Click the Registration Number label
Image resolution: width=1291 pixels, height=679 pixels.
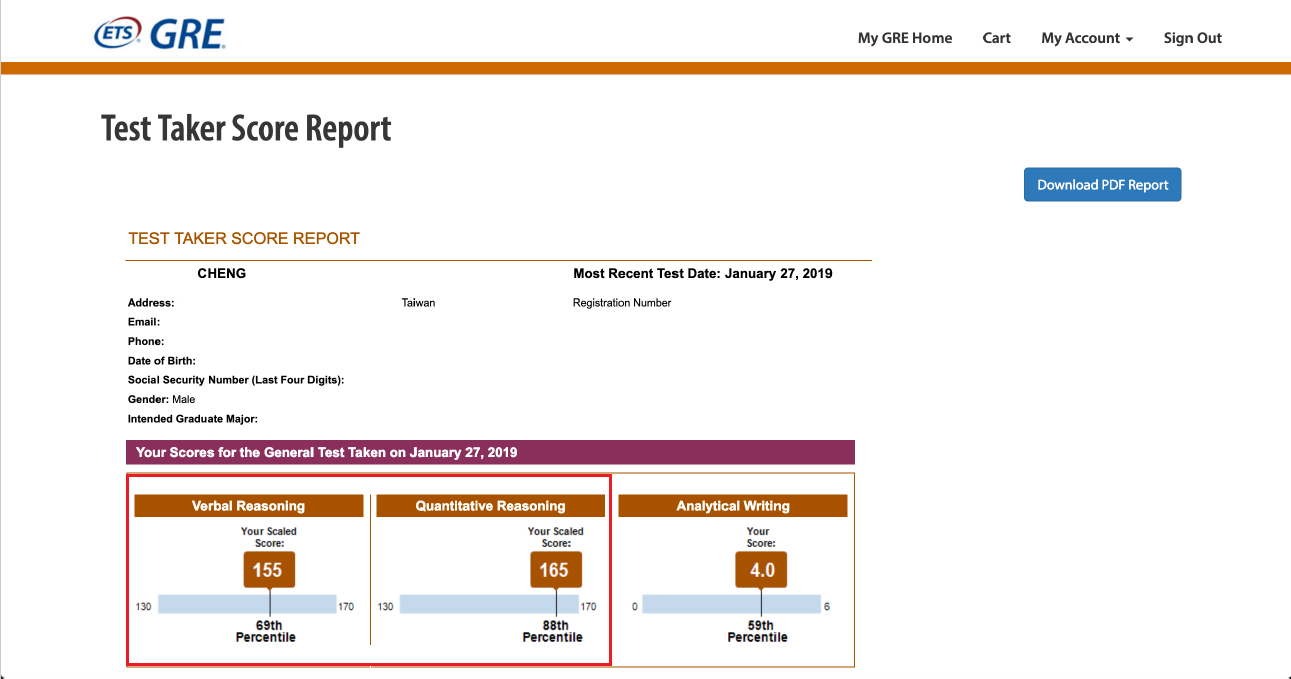click(x=622, y=303)
